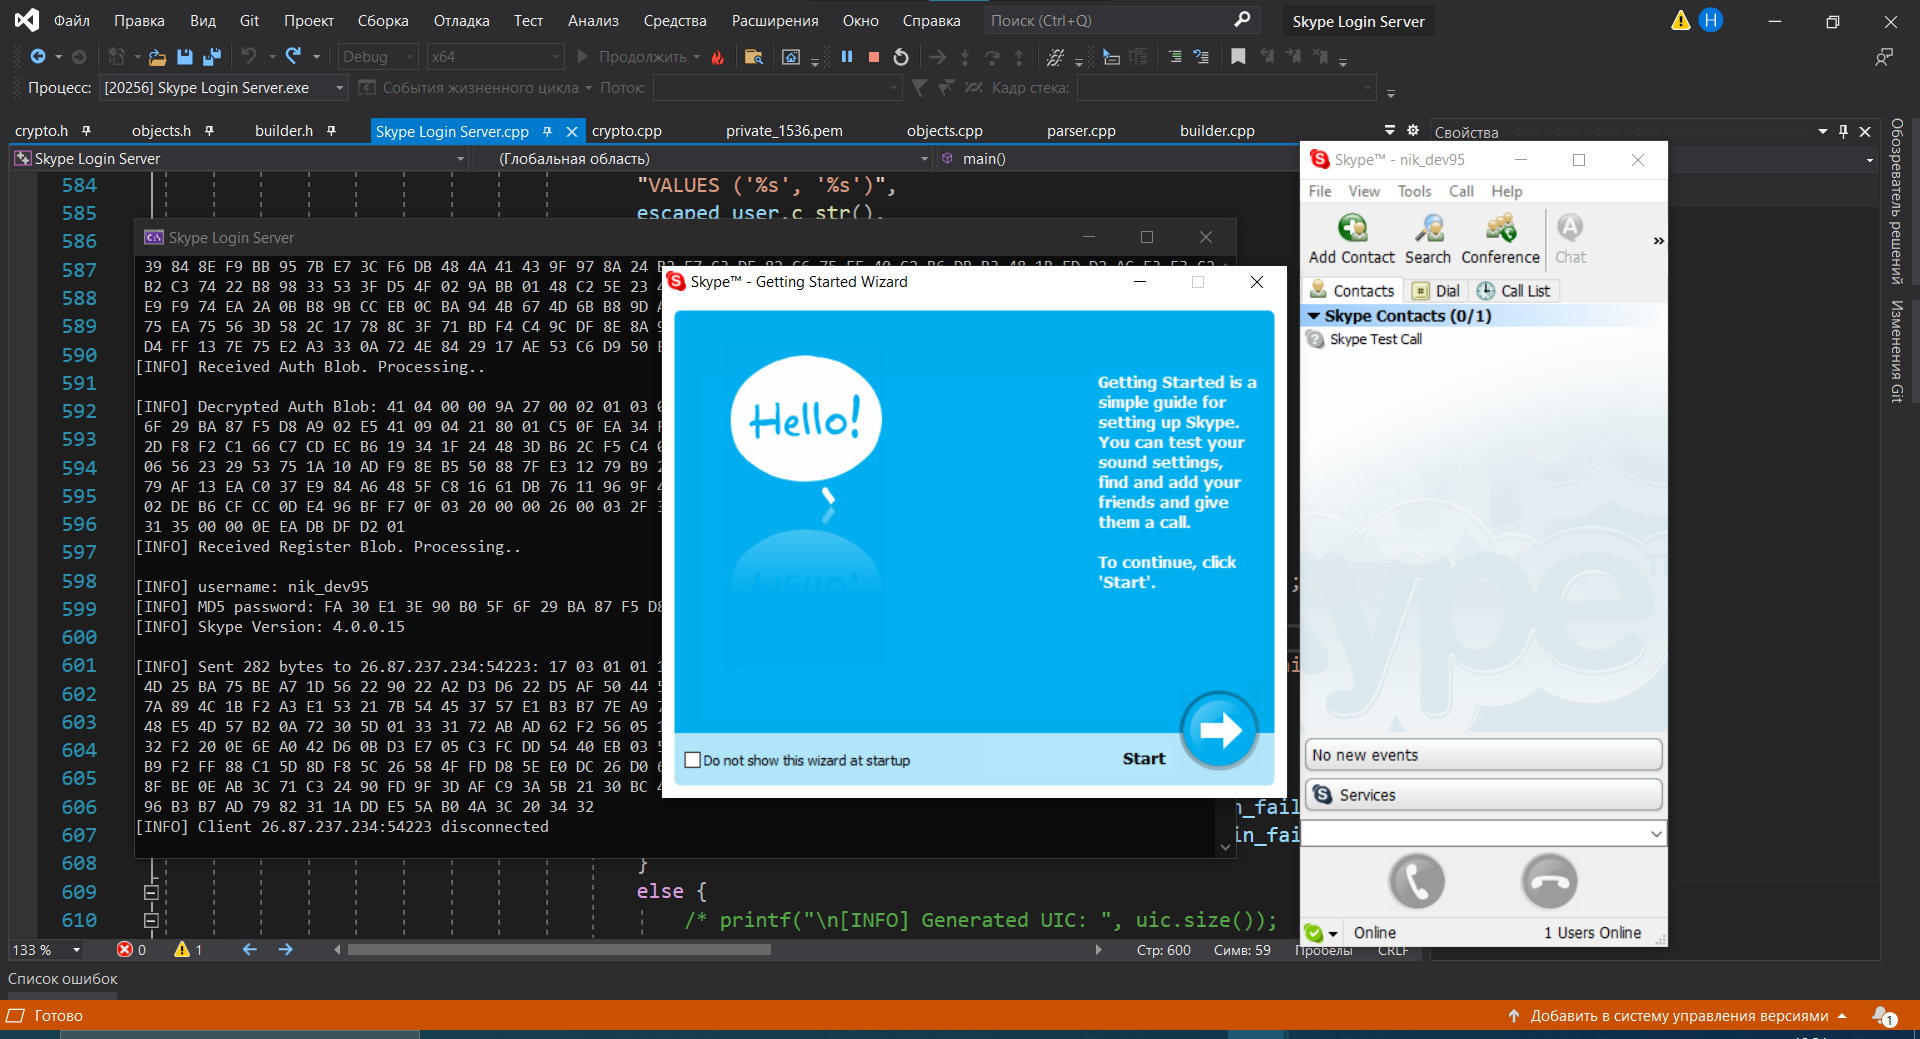Image resolution: width=1920 pixels, height=1039 pixels.
Task: Pause debugging with Break All icon
Action: (847, 57)
